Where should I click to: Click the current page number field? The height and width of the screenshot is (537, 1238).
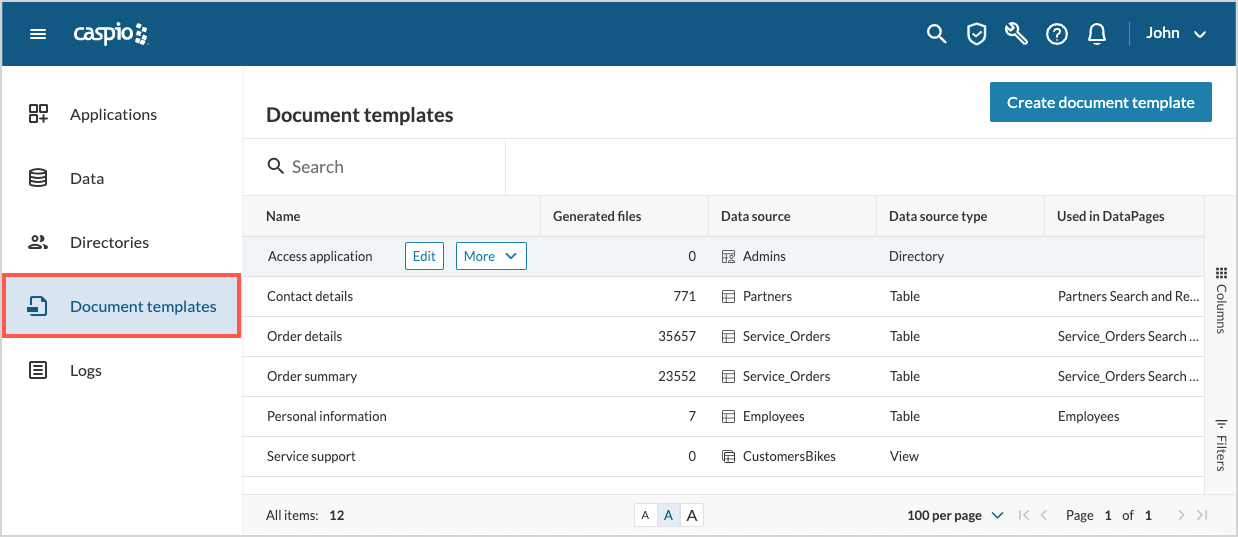1108,515
